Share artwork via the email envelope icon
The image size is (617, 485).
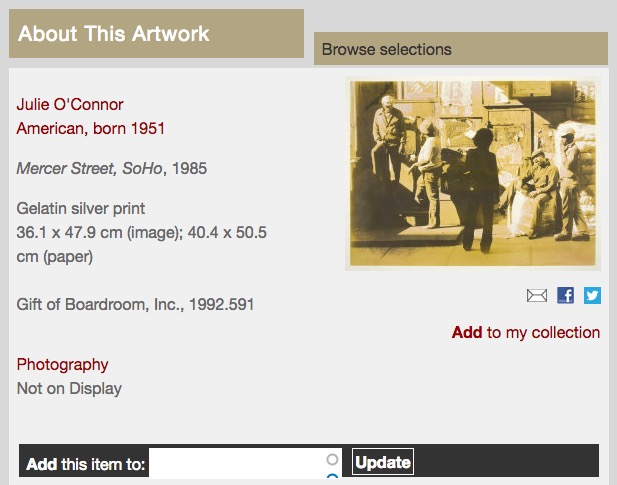tap(537, 295)
